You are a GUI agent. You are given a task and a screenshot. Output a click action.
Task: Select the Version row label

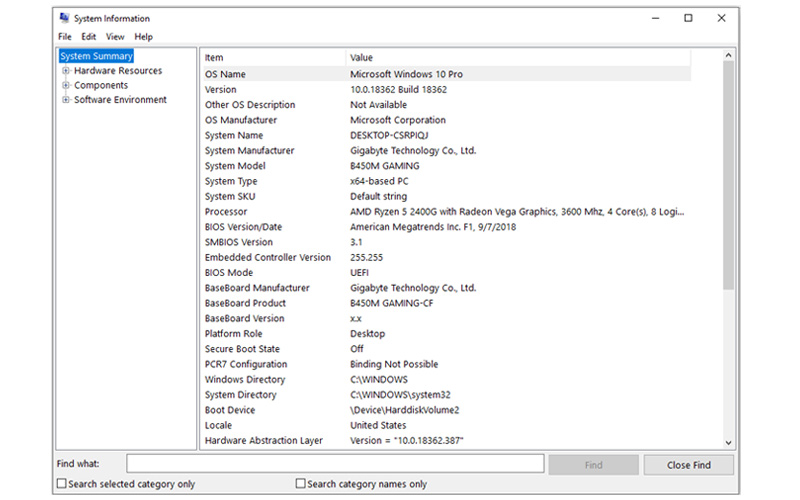coord(221,89)
